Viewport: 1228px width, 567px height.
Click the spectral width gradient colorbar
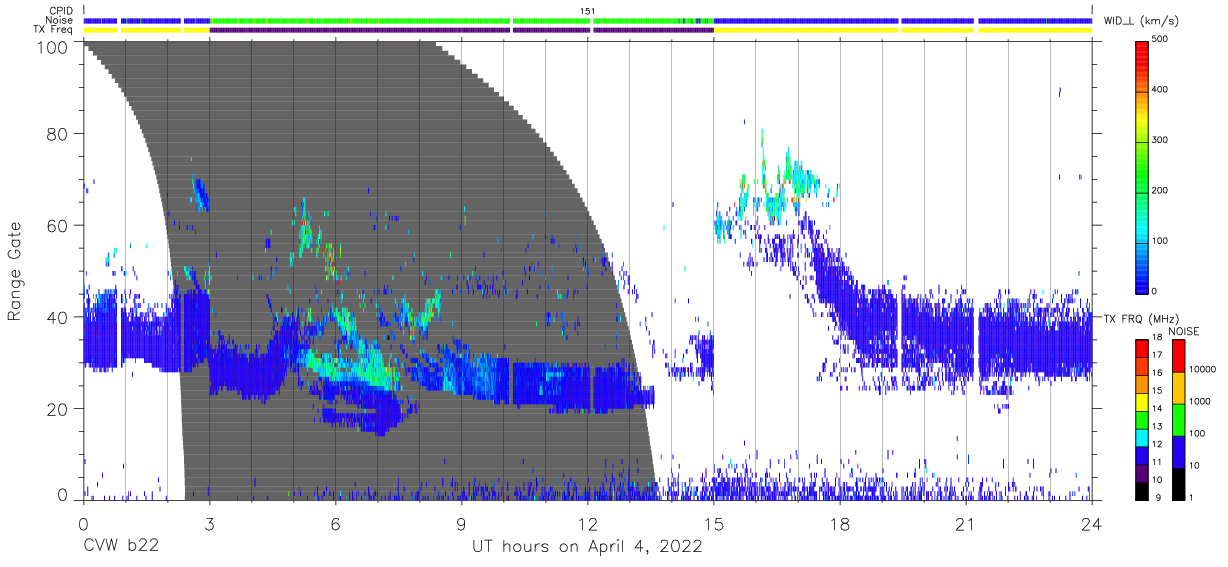coord(1141,166)
